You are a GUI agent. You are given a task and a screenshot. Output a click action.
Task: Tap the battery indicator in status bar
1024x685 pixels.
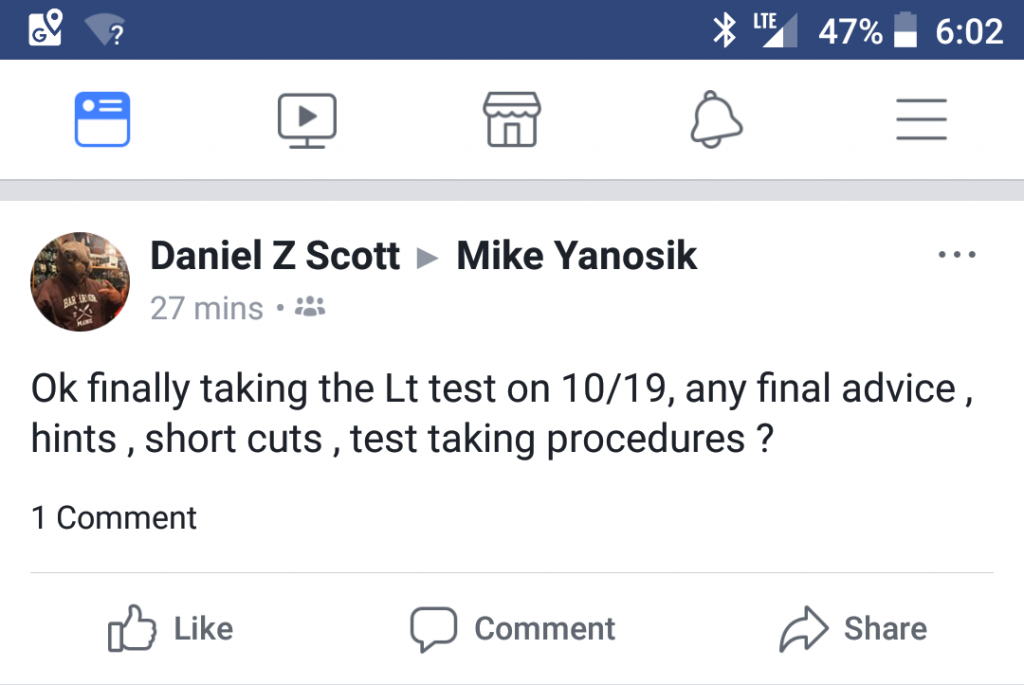[x=905, y=31]
